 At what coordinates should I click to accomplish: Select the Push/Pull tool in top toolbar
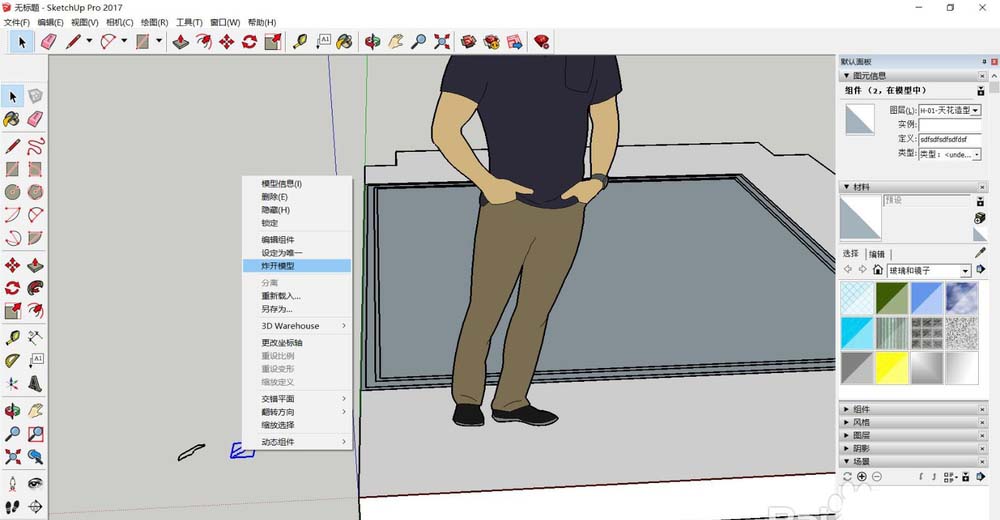pos(181,41)
